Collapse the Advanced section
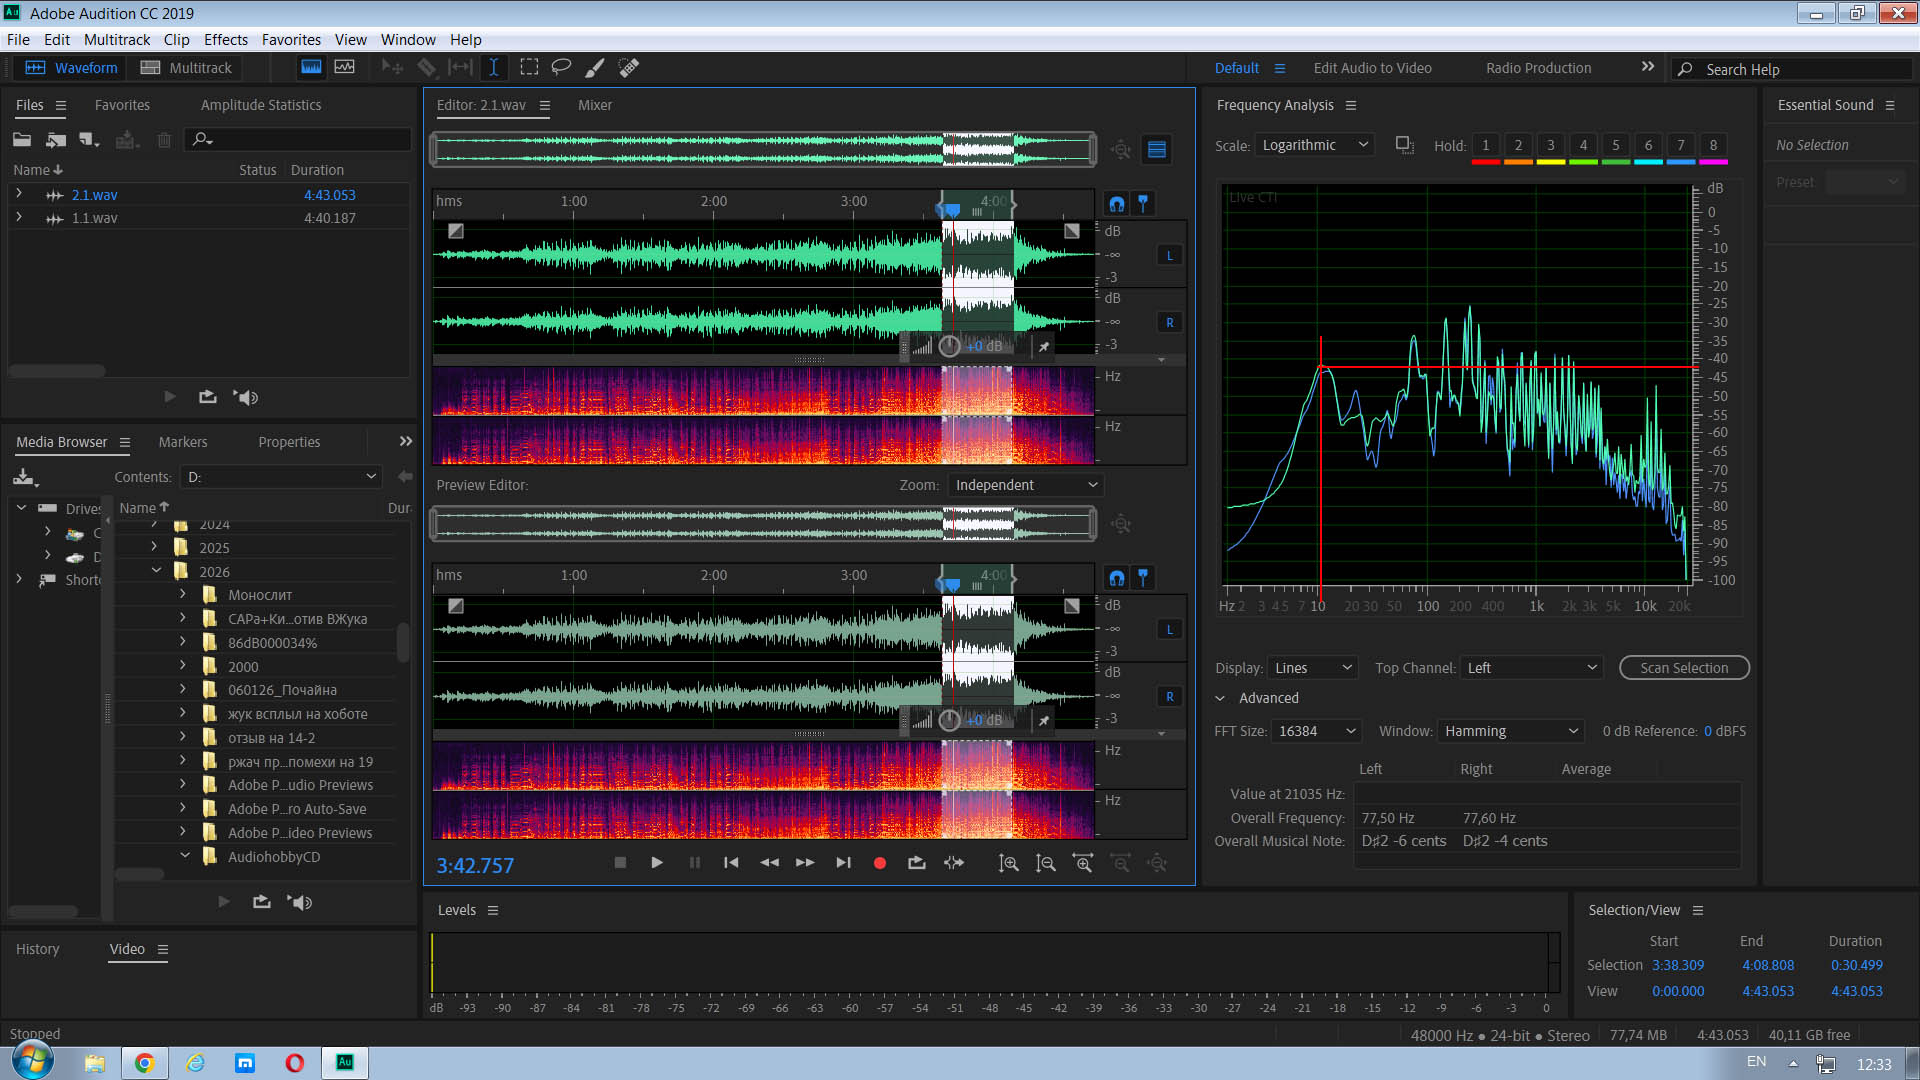The height and width of the screenshot is (1080, 1920). coord(1220,698)
